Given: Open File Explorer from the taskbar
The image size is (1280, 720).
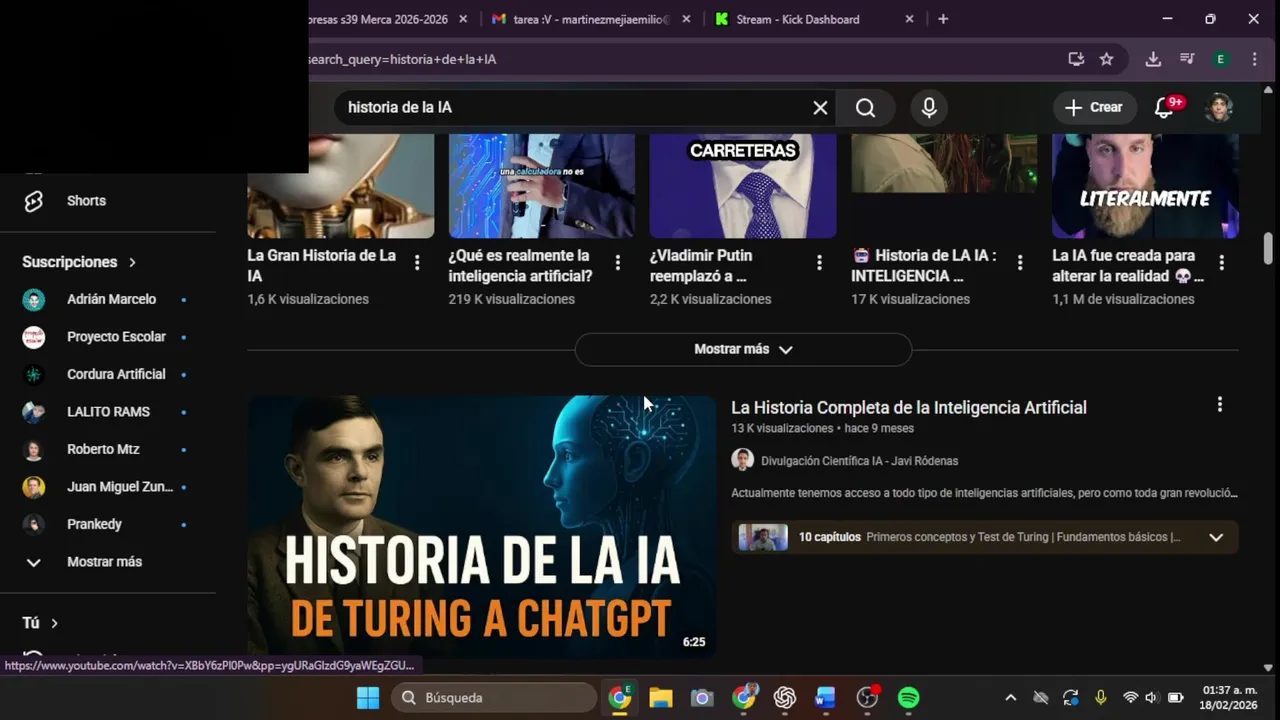Looking at the screenshot, I should [661, 698].
